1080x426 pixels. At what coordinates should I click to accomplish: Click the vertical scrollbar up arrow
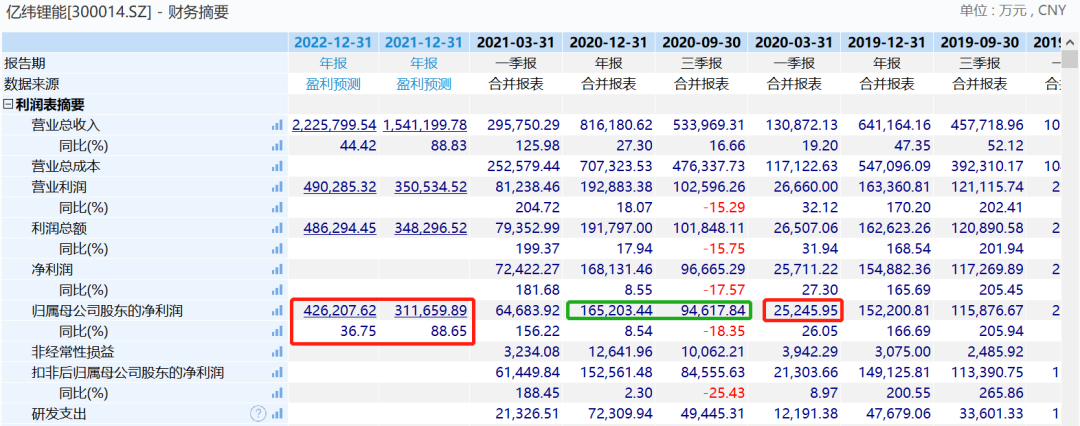(x=1072, y=41)
